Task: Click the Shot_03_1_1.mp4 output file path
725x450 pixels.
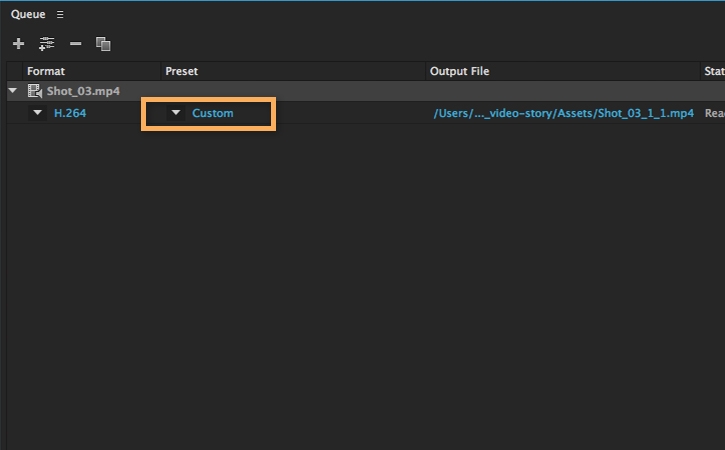Action: pyautogui.click(x=563, y=113)
